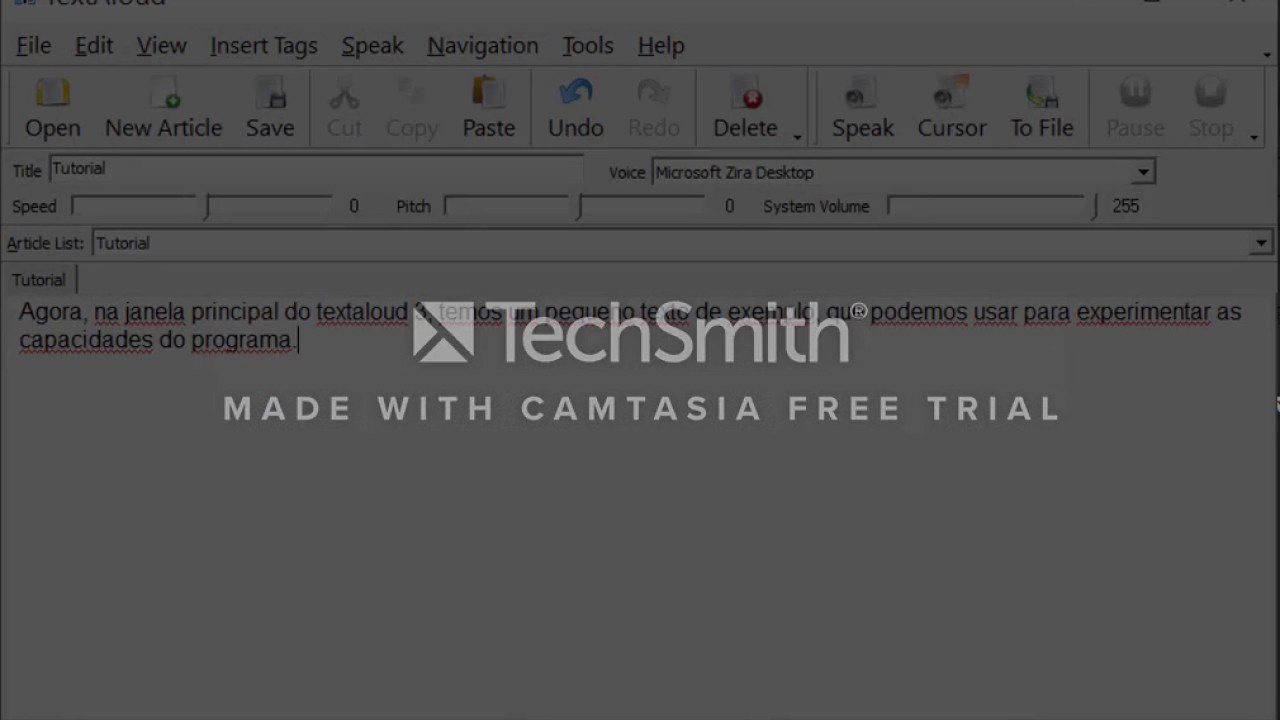Speak from the Cursor position
Viewport: 1280px width, 720px height.
951,108
